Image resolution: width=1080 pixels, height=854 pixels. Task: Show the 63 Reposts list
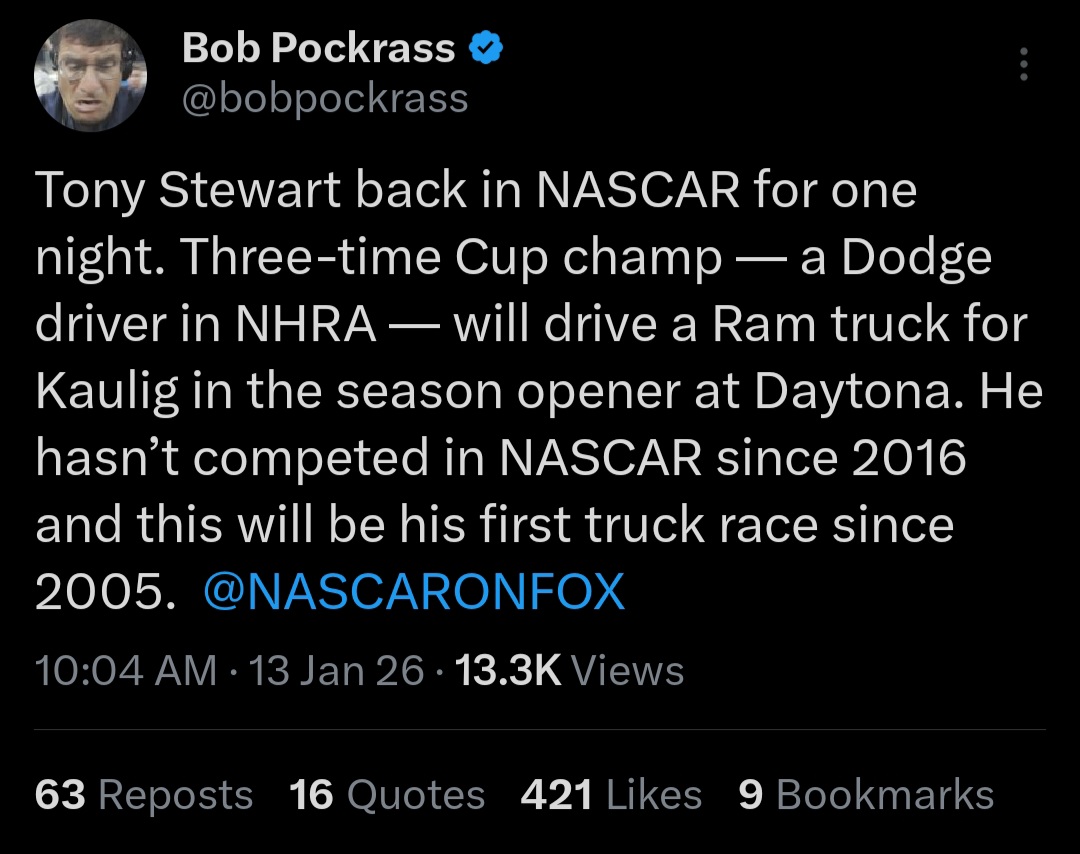tap(144, 795)
